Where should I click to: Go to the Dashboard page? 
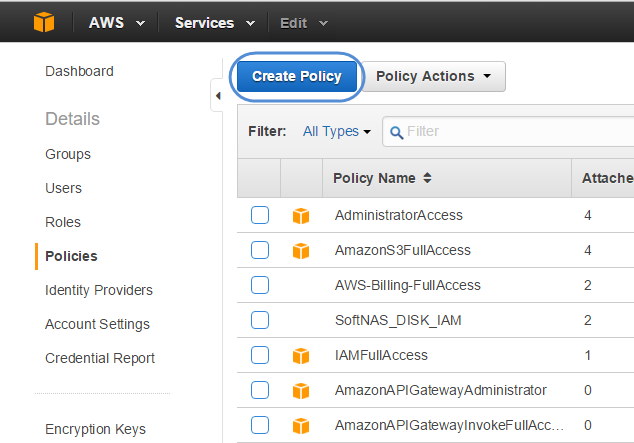[79, 71]
